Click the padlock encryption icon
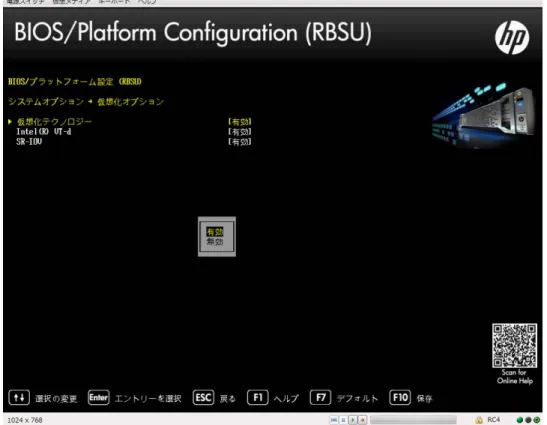The width and height of the screenshot is (547, 425). point(479,420)
